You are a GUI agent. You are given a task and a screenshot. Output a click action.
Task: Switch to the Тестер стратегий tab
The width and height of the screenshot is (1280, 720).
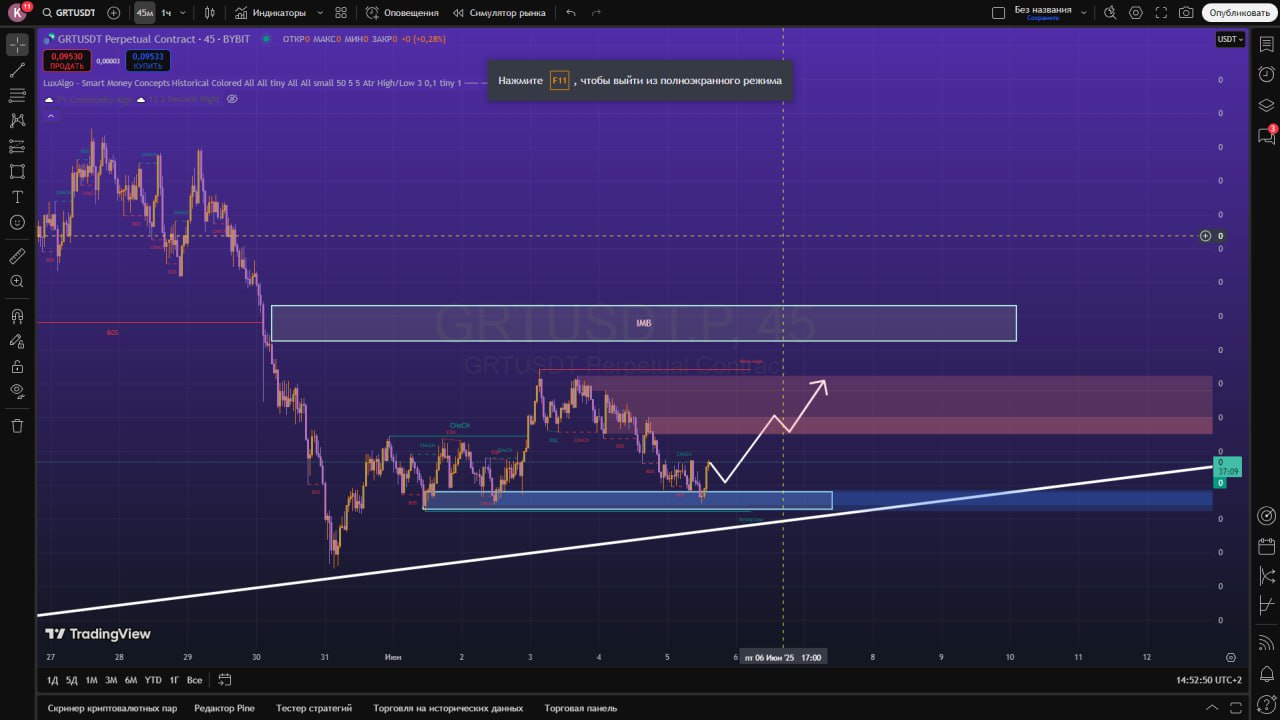point(314,708)
